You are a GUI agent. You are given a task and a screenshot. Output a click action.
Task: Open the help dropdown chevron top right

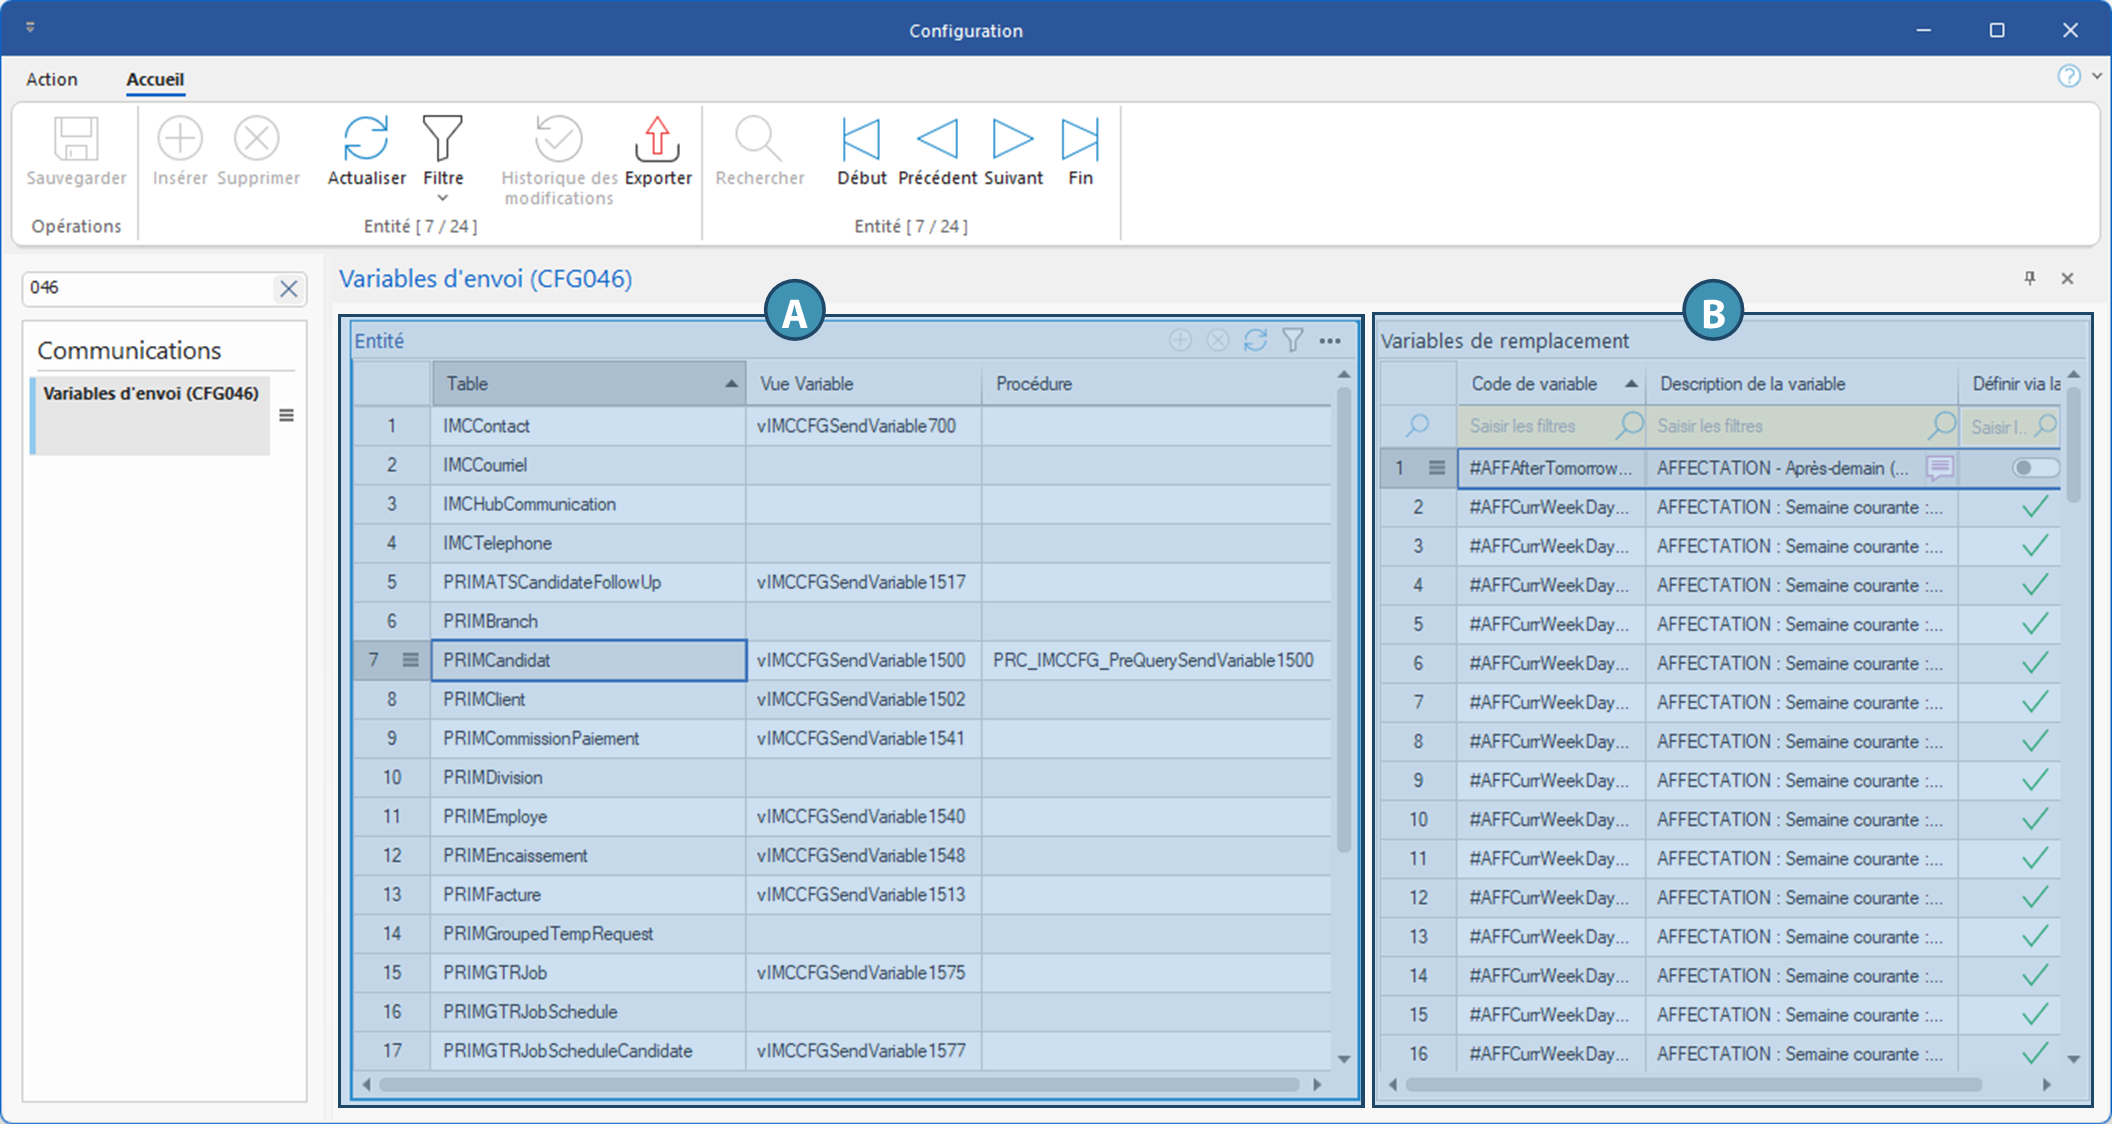pyautogui.click(x=2096, y=76)
